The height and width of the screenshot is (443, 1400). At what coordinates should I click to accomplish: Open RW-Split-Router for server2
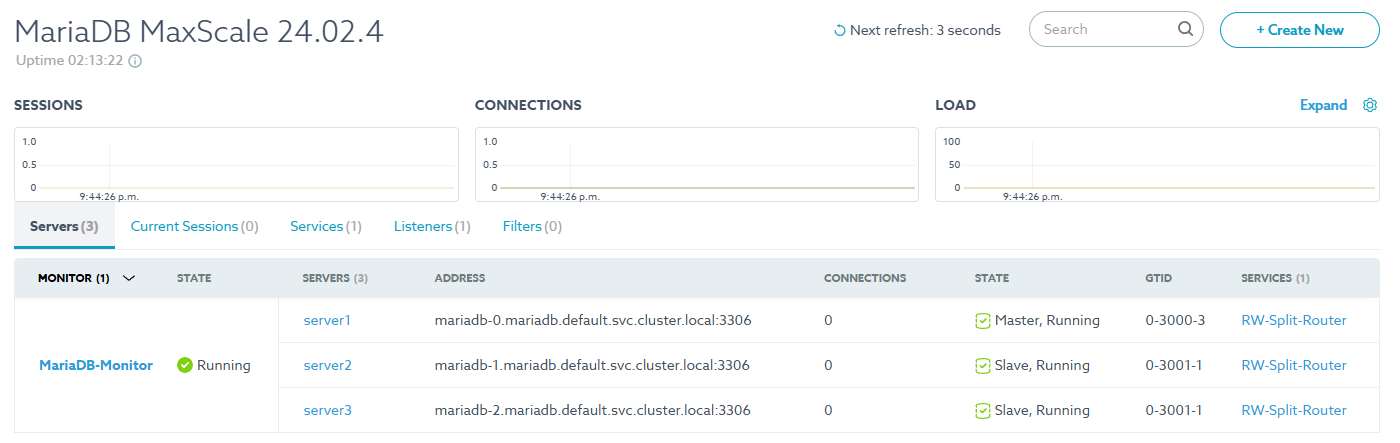(1294, 365)
